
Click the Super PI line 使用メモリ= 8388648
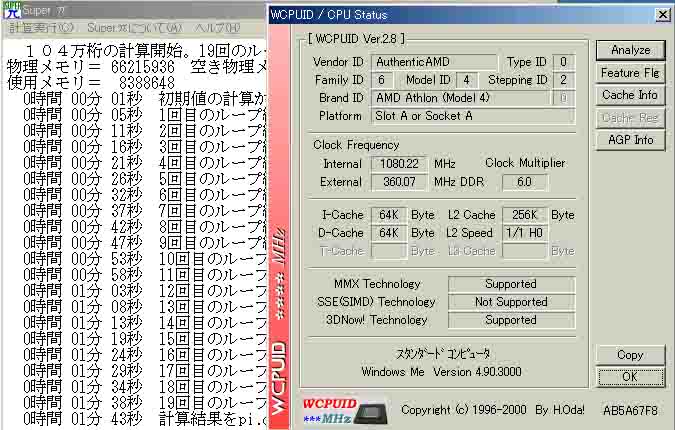click(x=91, y=83)
